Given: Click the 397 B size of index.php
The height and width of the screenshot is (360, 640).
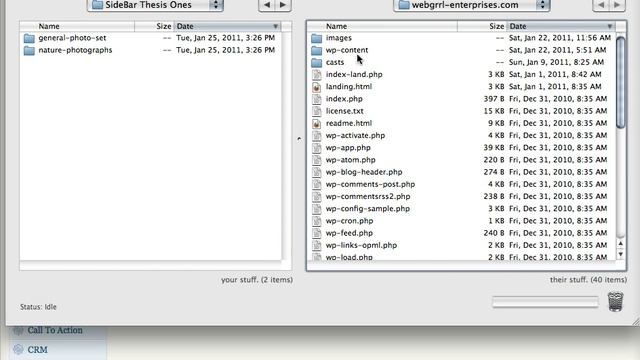Looking at the screenshot, I should [494, 99].
